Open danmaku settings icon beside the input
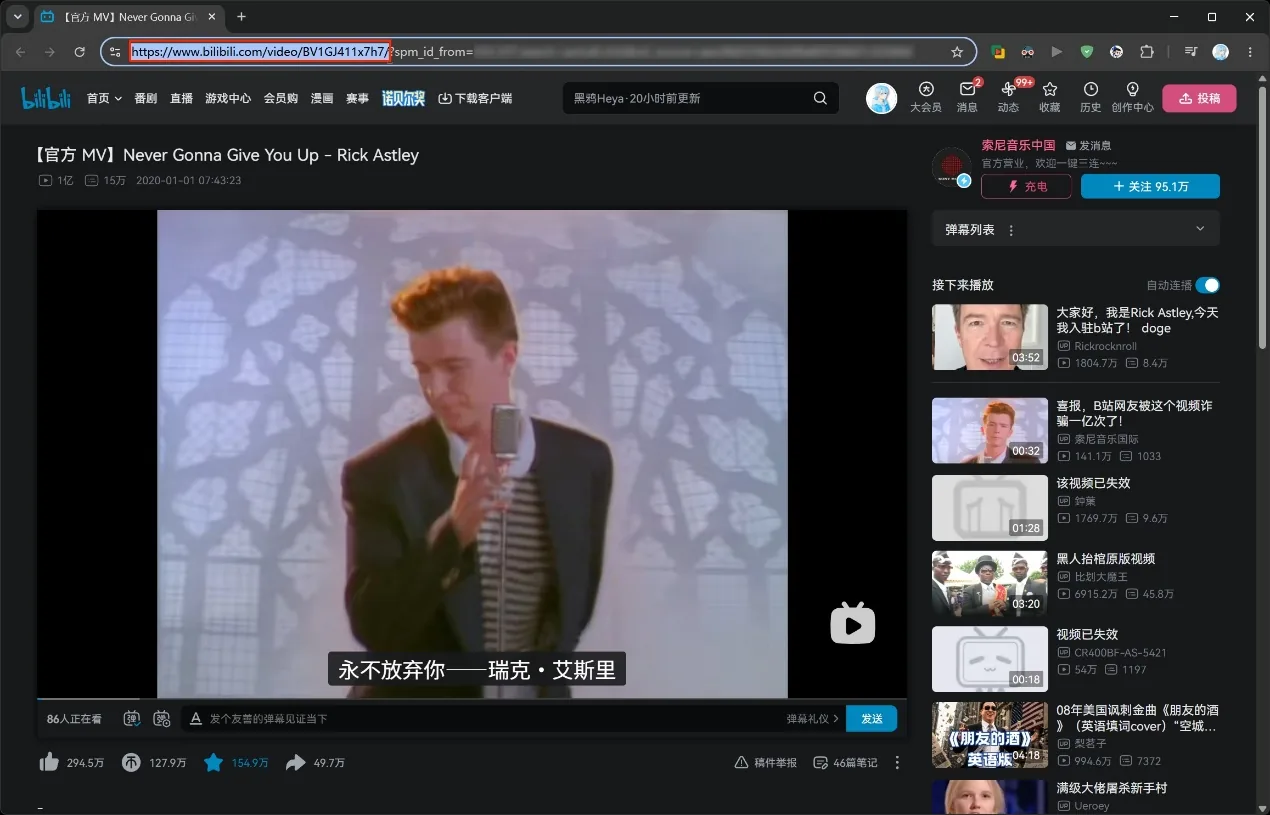The image size is (1270, 815). coord(161,718)
